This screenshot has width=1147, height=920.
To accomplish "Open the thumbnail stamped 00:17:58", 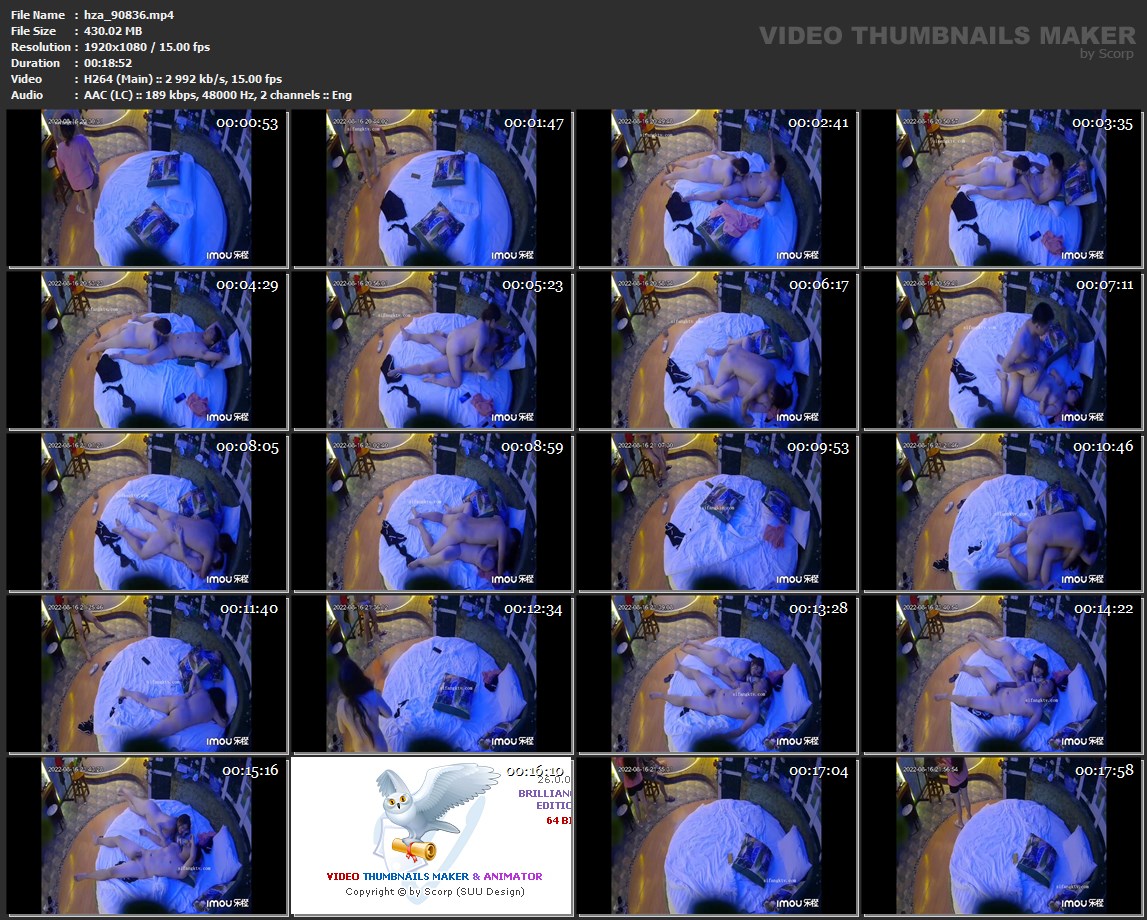I will pyautogui.click(x=1003, y=836).
